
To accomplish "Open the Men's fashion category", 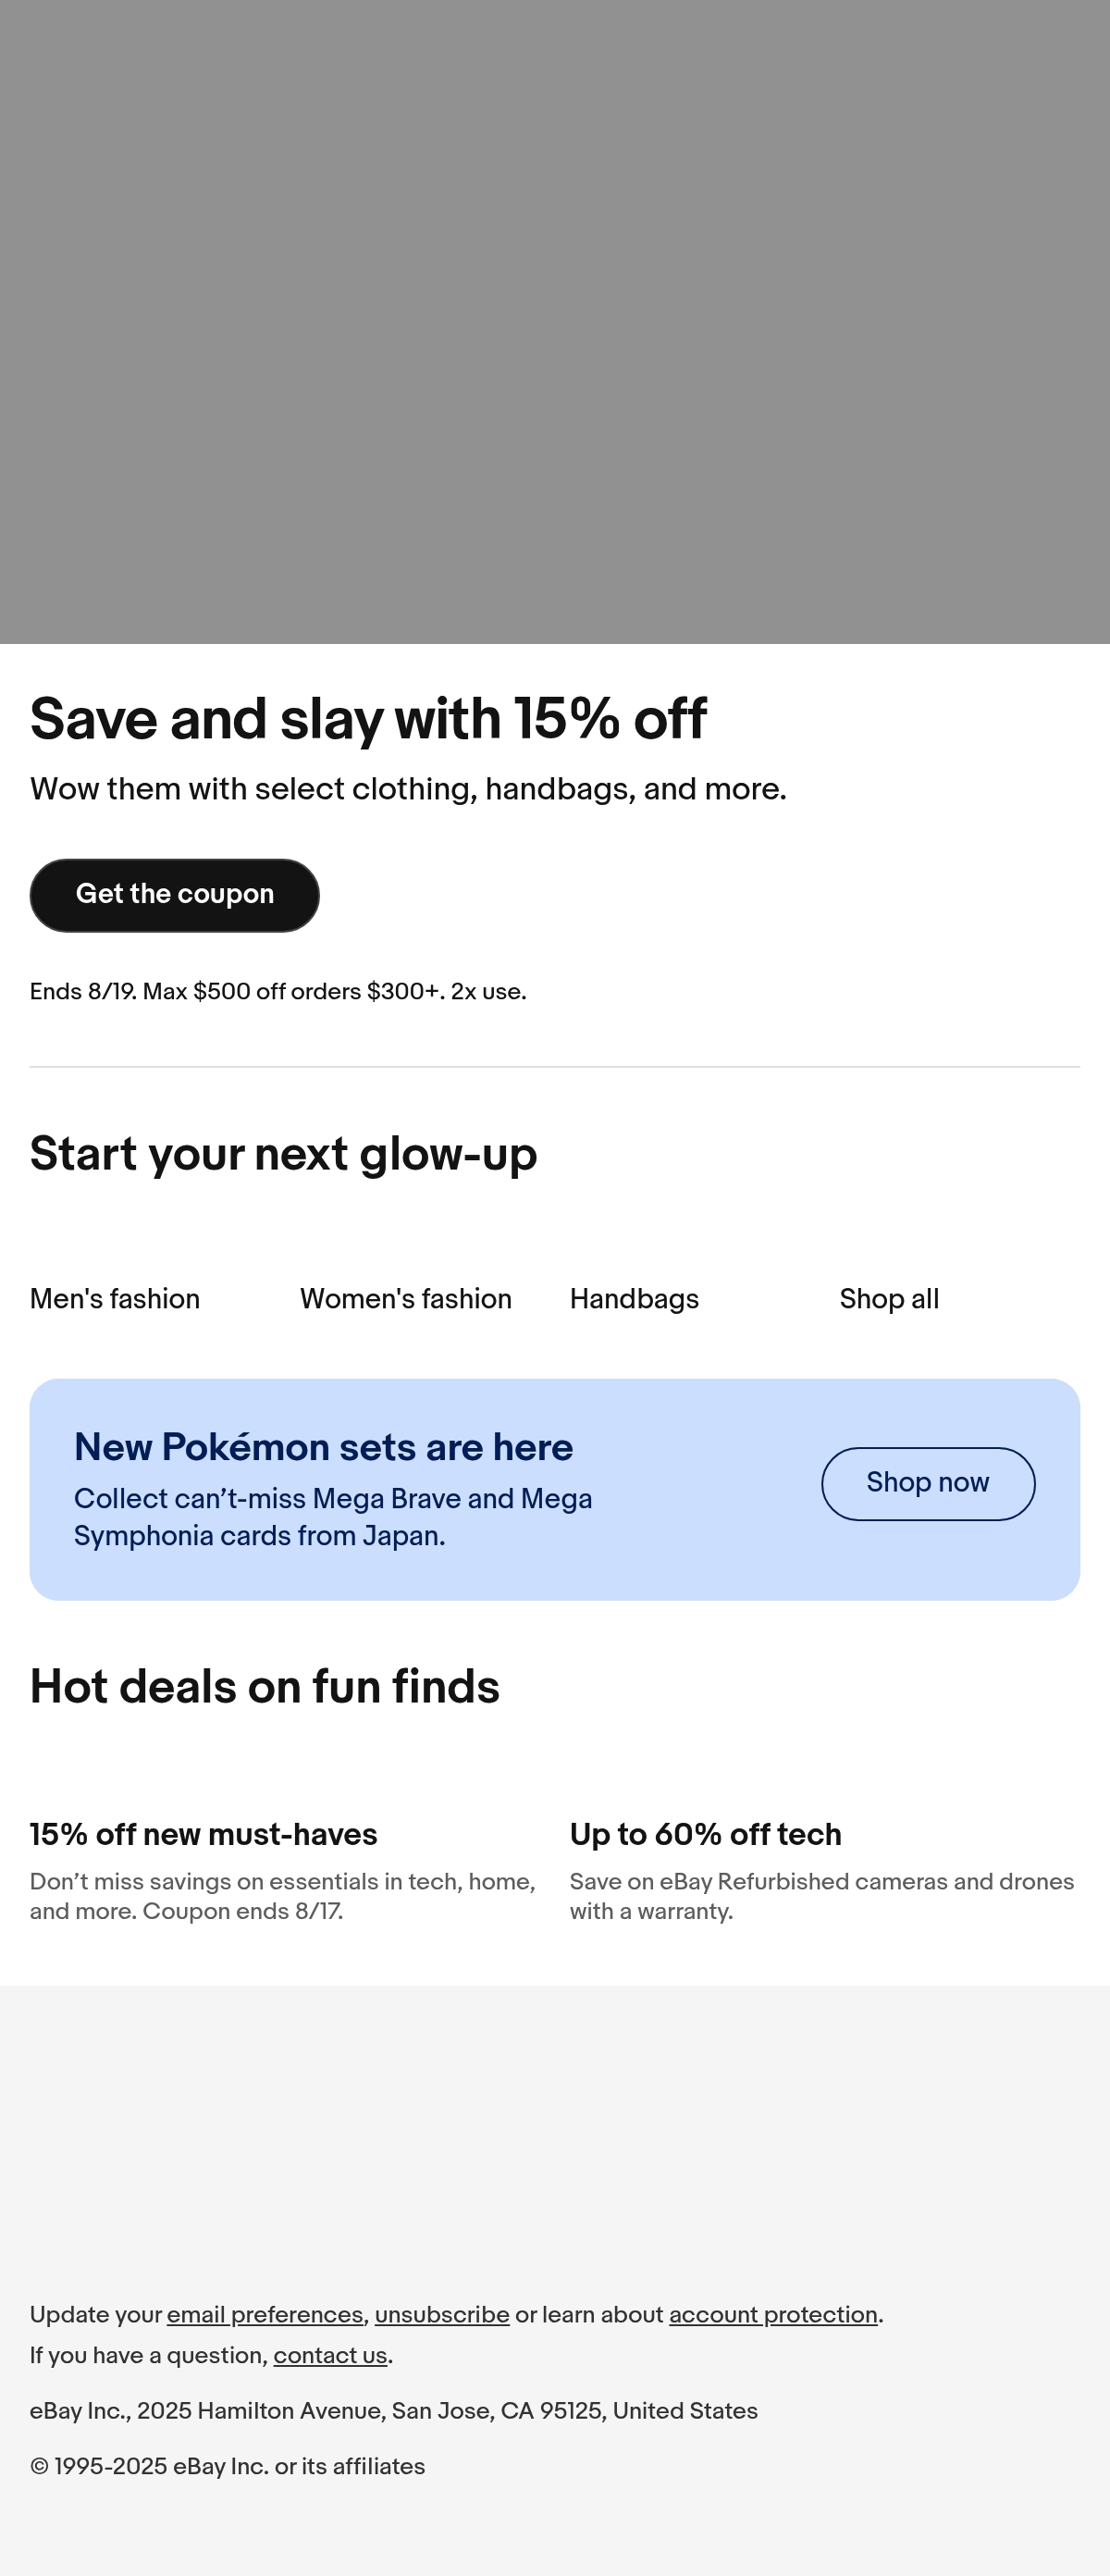I will 115,1299.
